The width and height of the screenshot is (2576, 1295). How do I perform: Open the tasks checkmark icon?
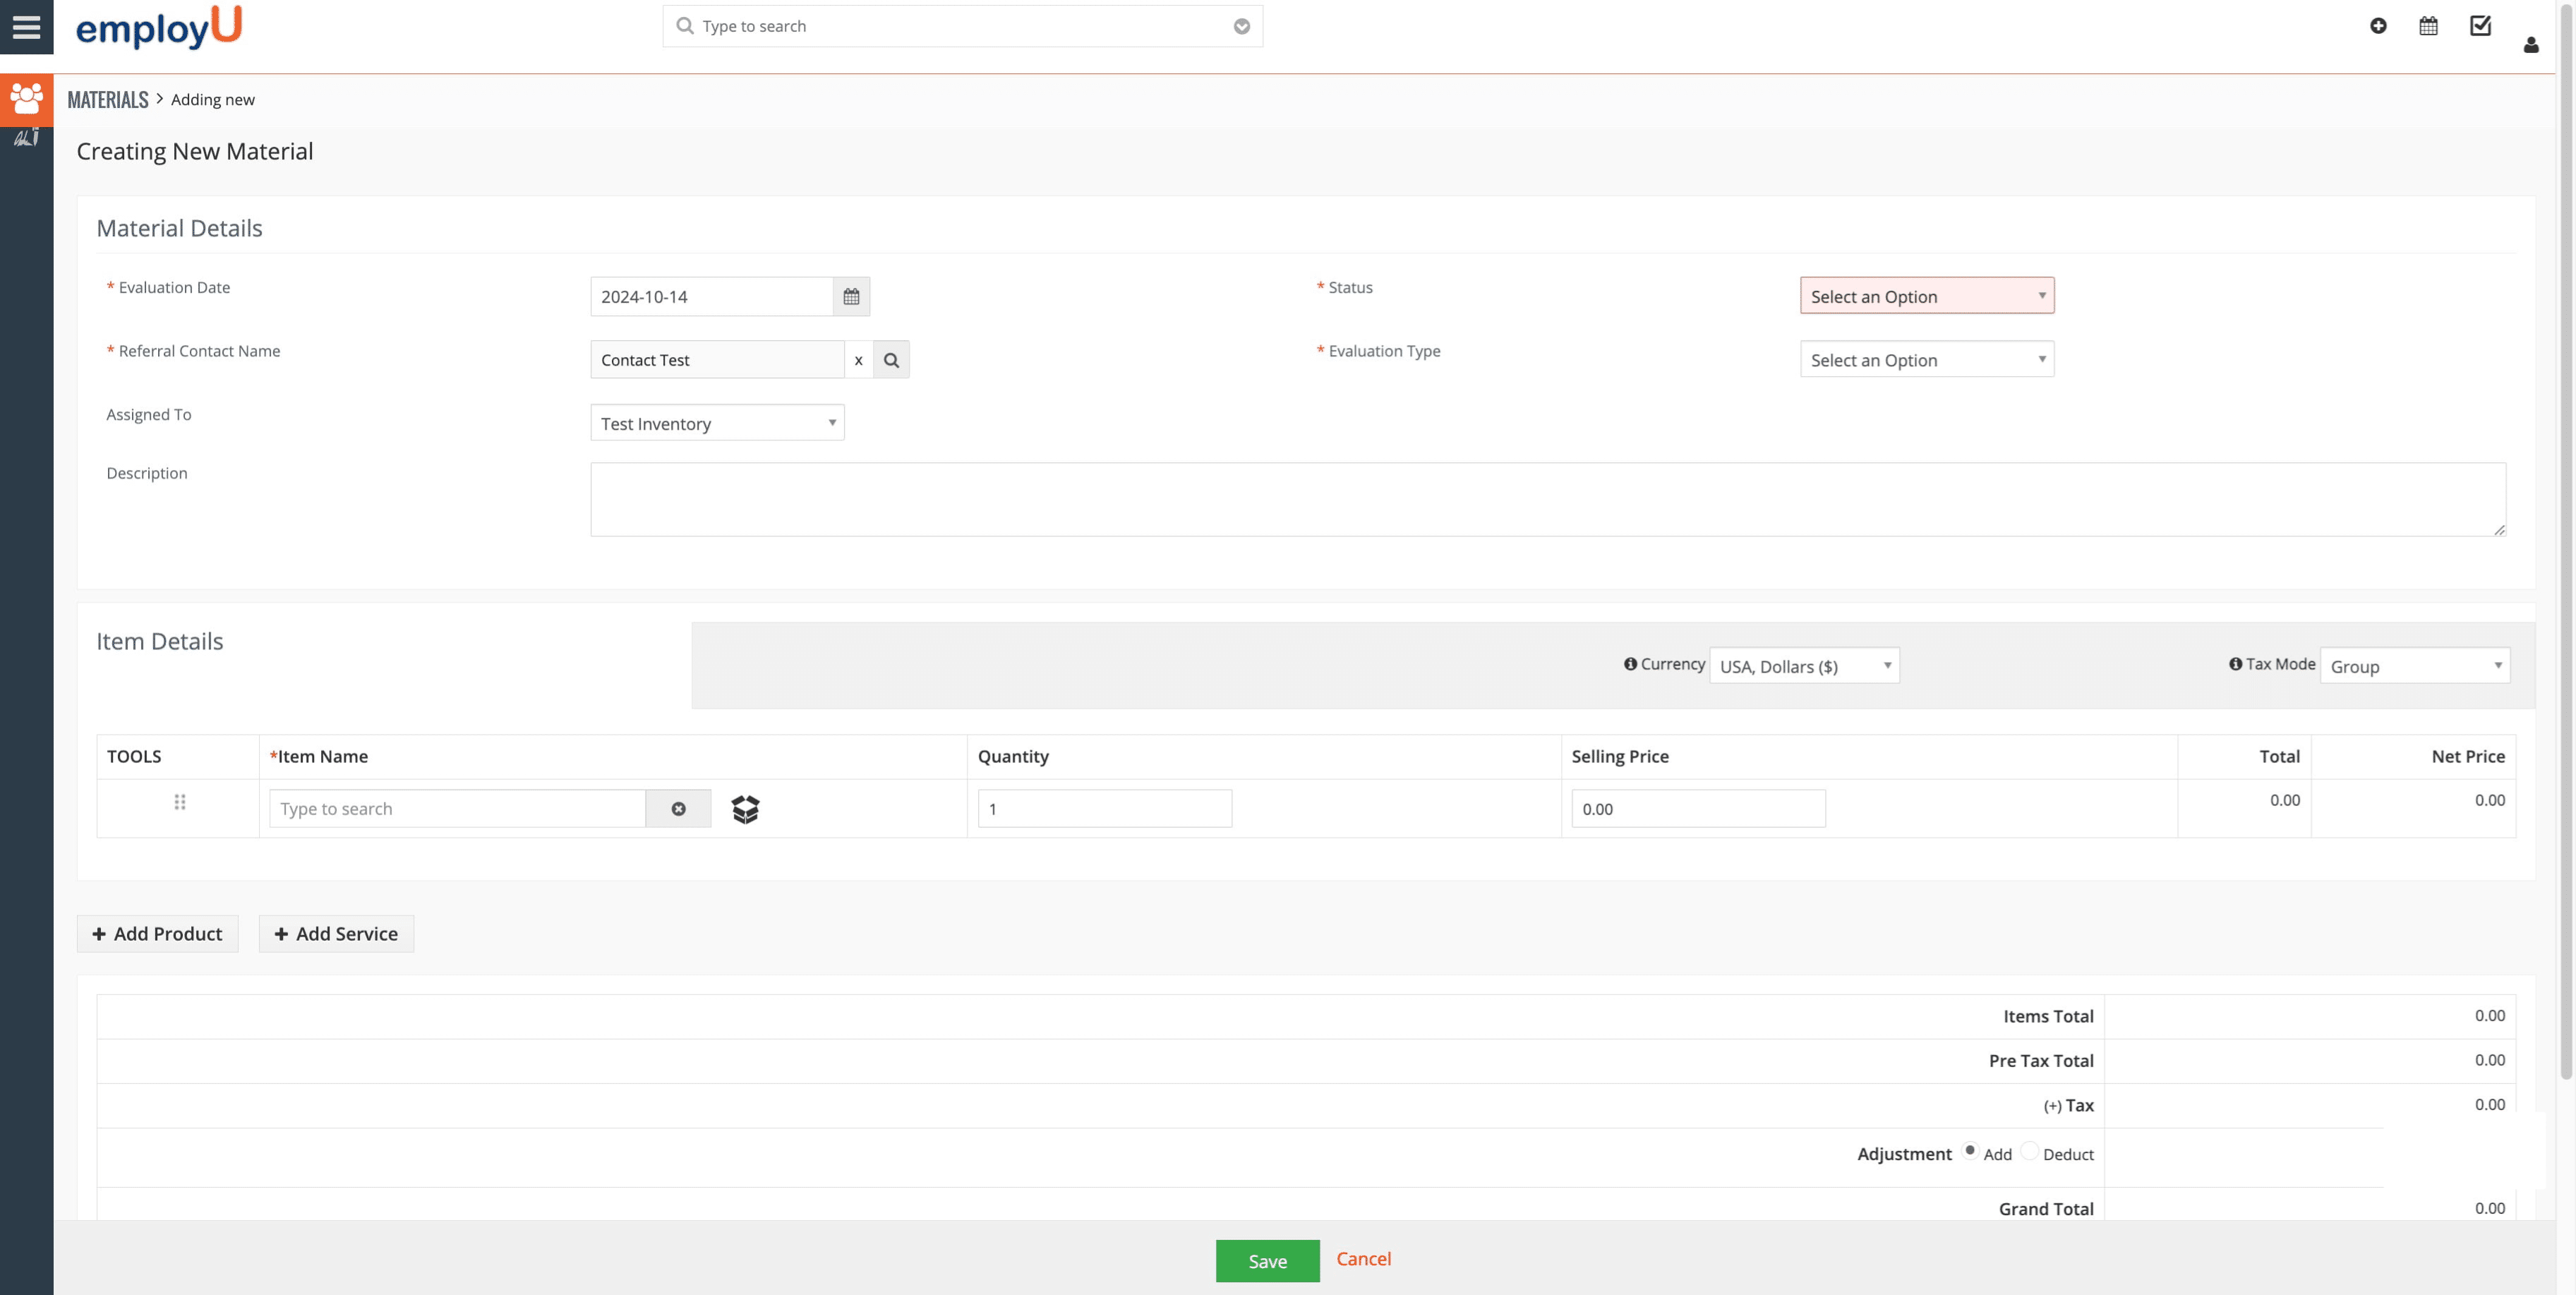point(2480,26)
